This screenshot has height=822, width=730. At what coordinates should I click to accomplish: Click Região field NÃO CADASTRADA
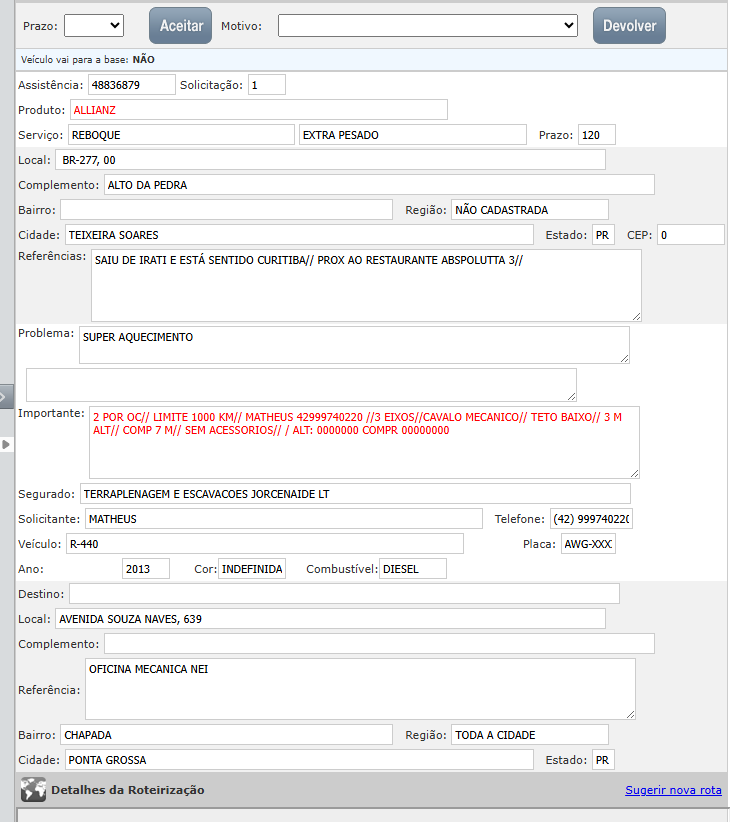(530, 210)
